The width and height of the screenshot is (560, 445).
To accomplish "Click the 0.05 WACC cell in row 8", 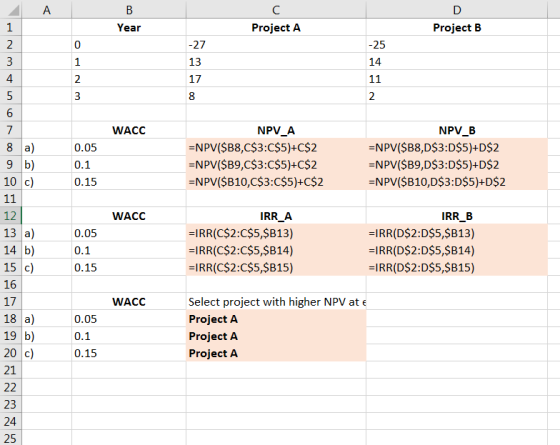I will (x=129, y=148).
